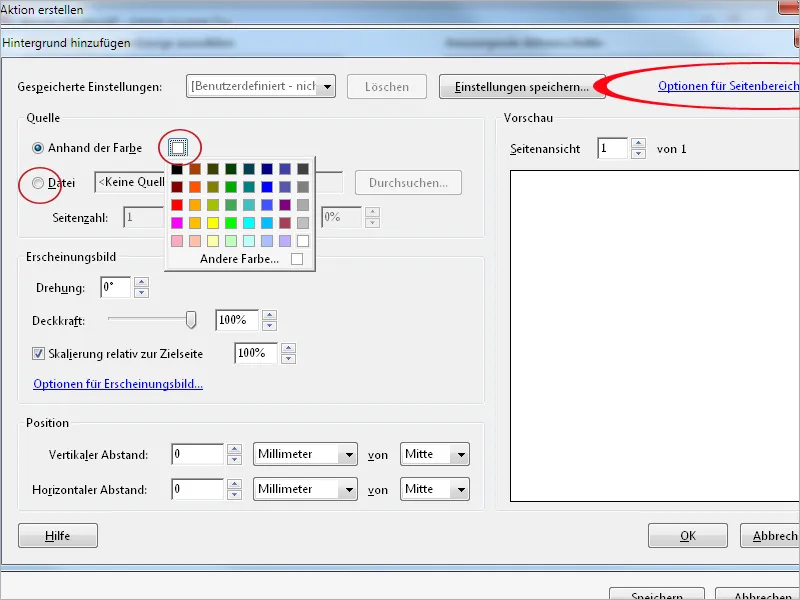Decrease Horizontaler Abstand with down arrow
The height and width of the screenshot is (600, 800).
[234, 494]
